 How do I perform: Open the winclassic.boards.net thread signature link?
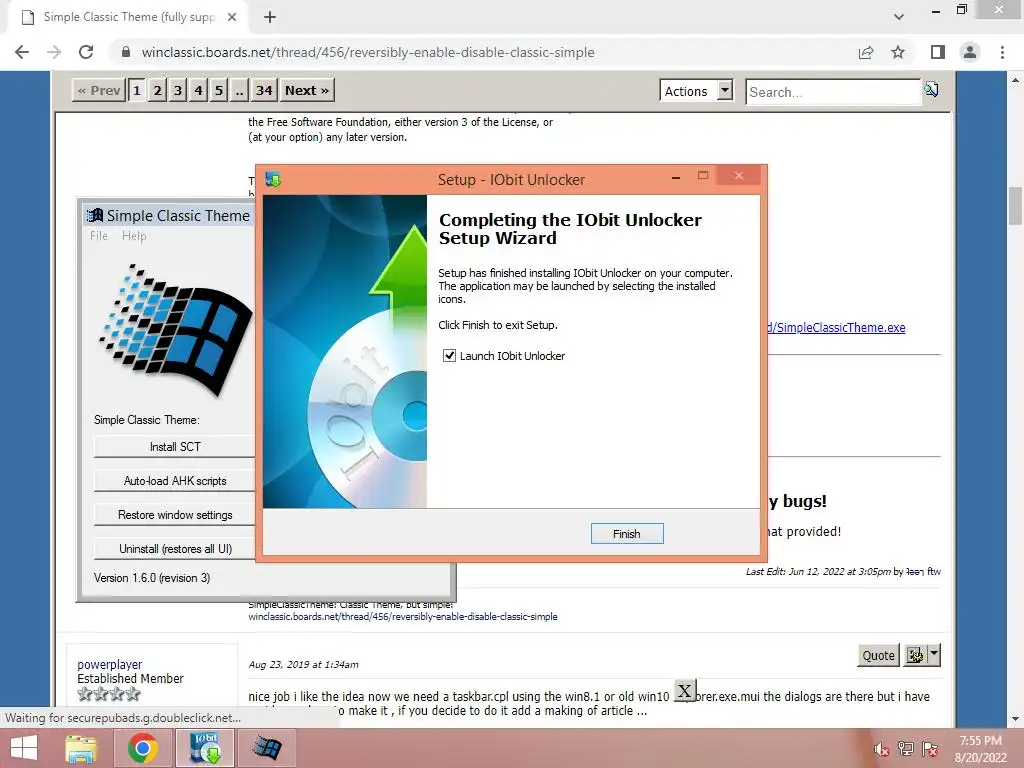click(403, 616)
